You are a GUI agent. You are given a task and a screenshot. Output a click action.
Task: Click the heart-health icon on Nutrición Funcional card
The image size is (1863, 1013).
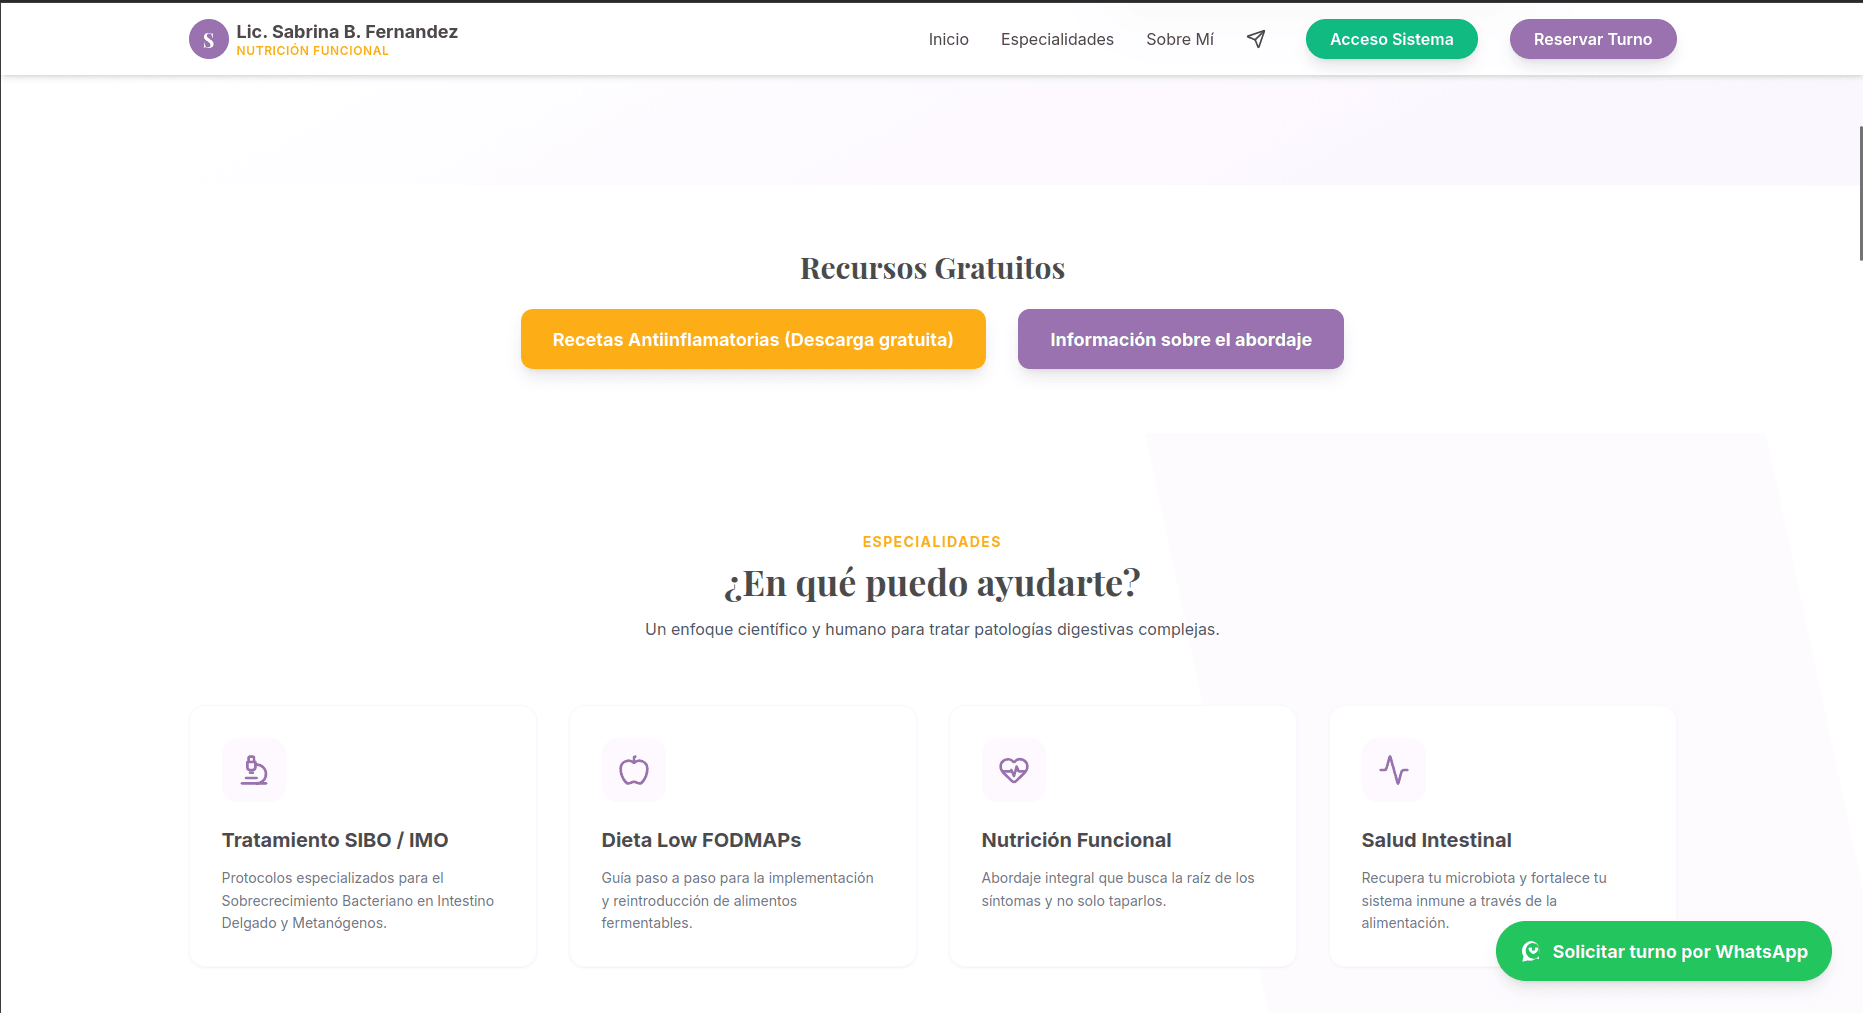[x=1013, y=770]
